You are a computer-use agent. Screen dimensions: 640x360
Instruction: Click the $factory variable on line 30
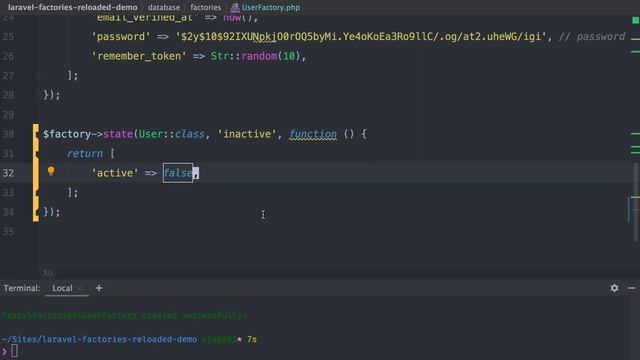pyautogui.click(x=67, y=134)
